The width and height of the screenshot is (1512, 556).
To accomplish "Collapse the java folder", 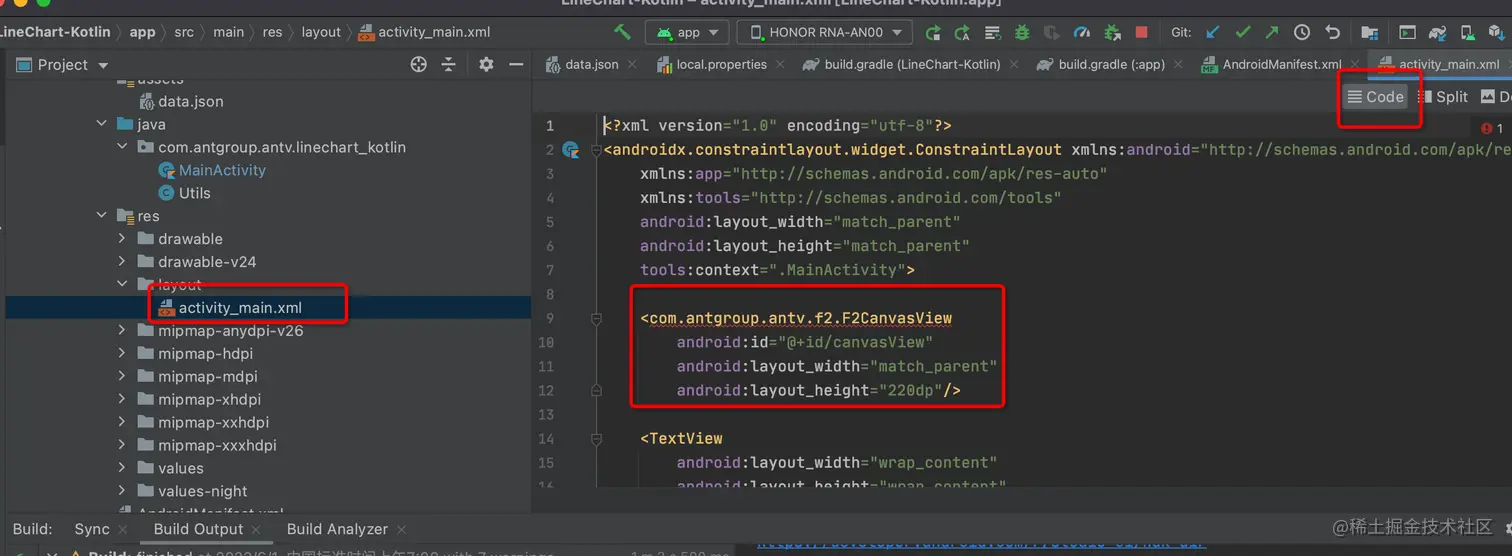I will click(102, 124).
